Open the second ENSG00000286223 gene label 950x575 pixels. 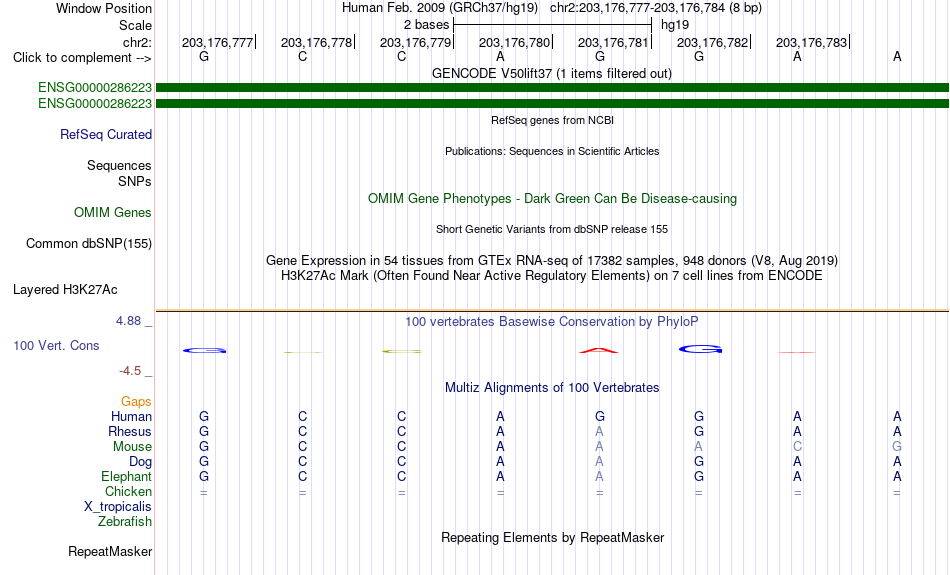click(x=95, y=104)
